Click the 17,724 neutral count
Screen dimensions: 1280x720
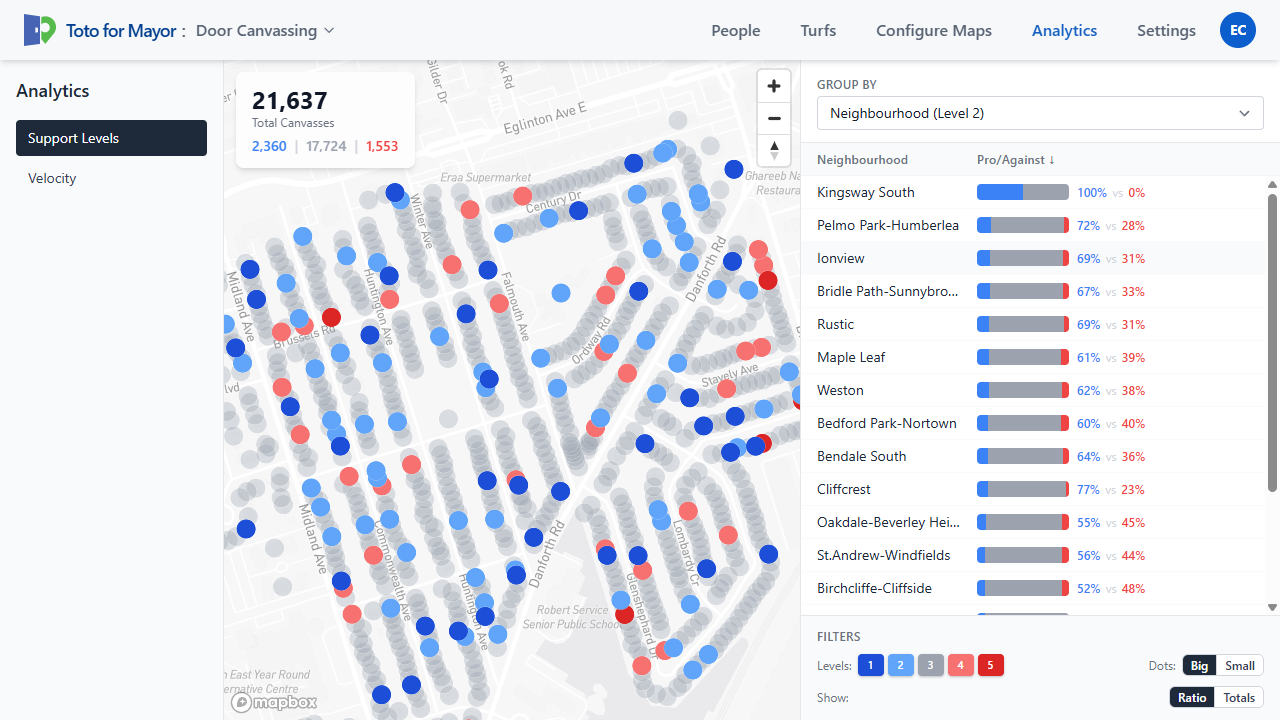click(326, 146)
